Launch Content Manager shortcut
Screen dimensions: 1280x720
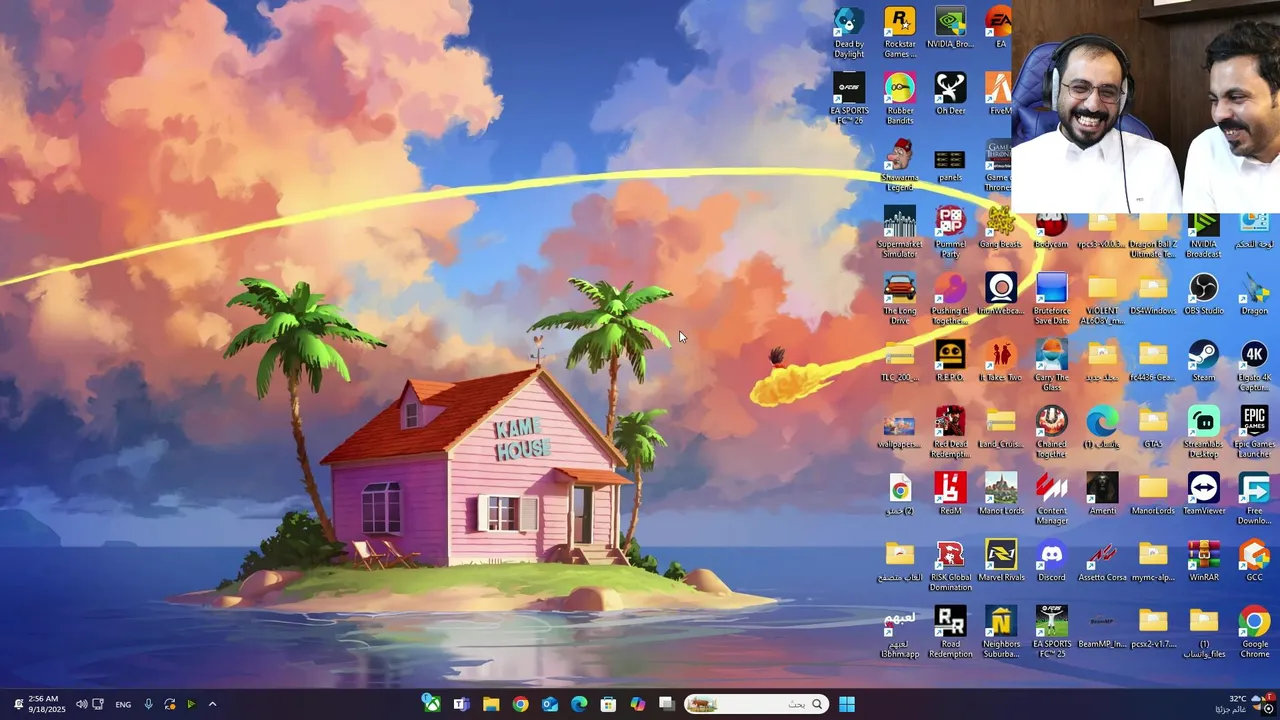[x=1051, y=499]
